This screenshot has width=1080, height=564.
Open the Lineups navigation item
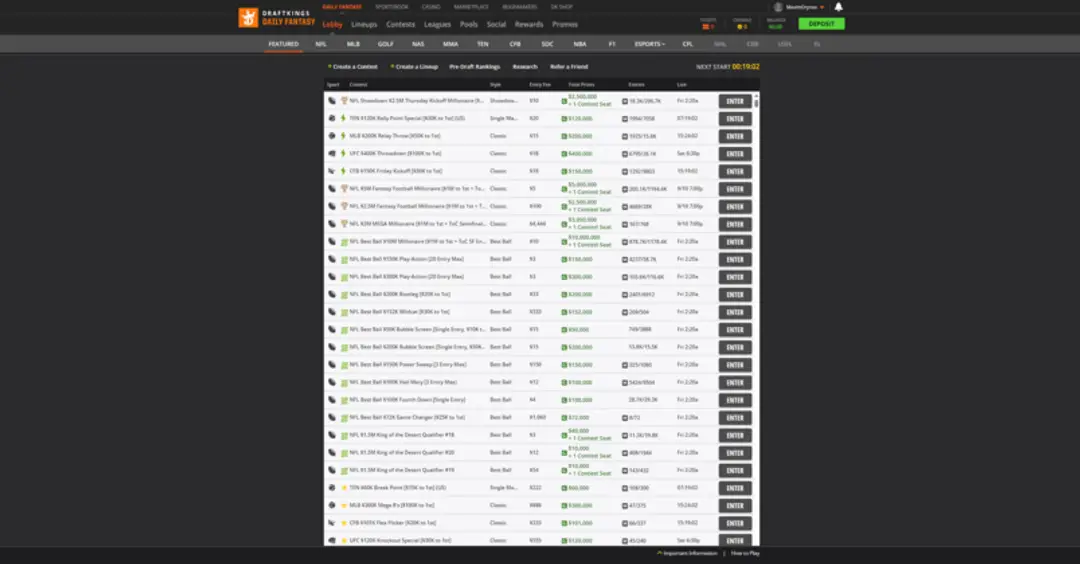364,24
